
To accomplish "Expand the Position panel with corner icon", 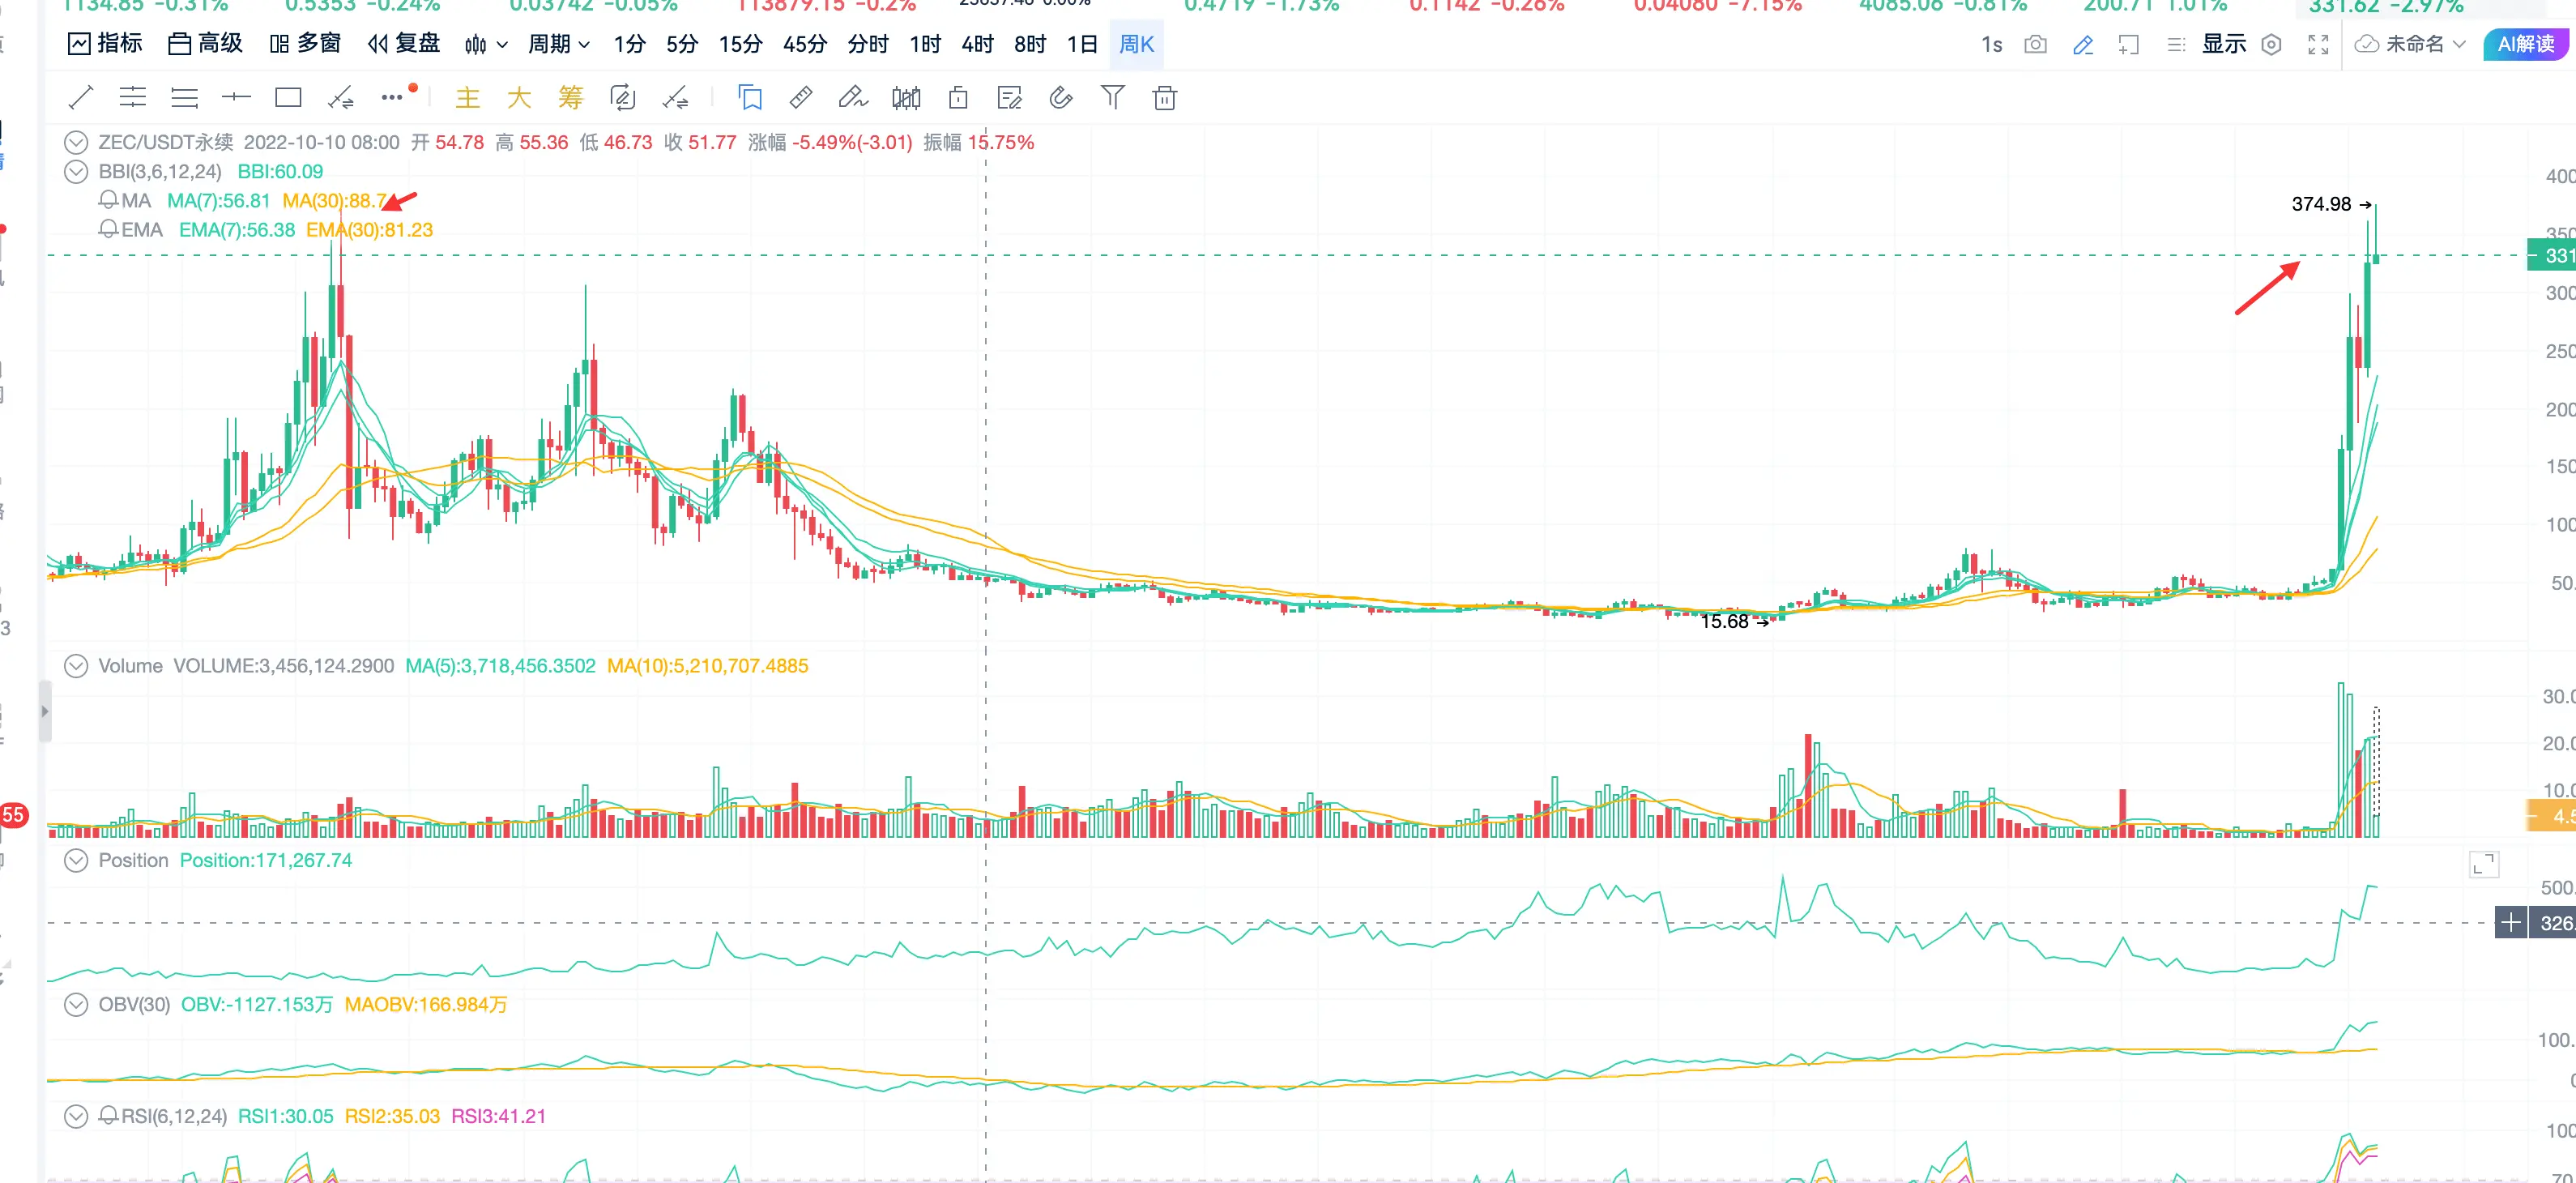I will click(2483, 864).
